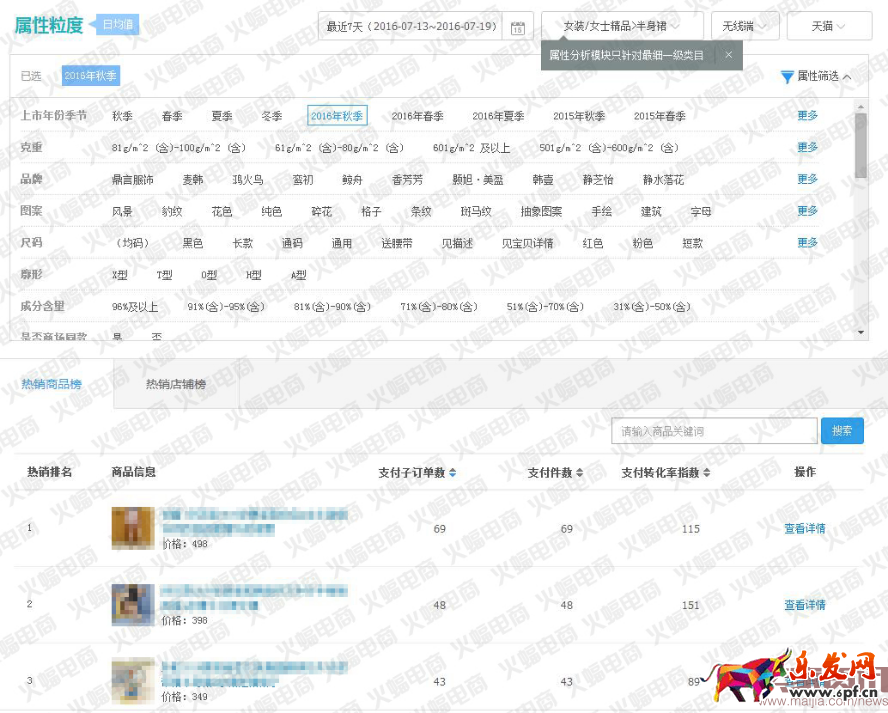Toggle the 日均值 badge

[x=117, y=24]
